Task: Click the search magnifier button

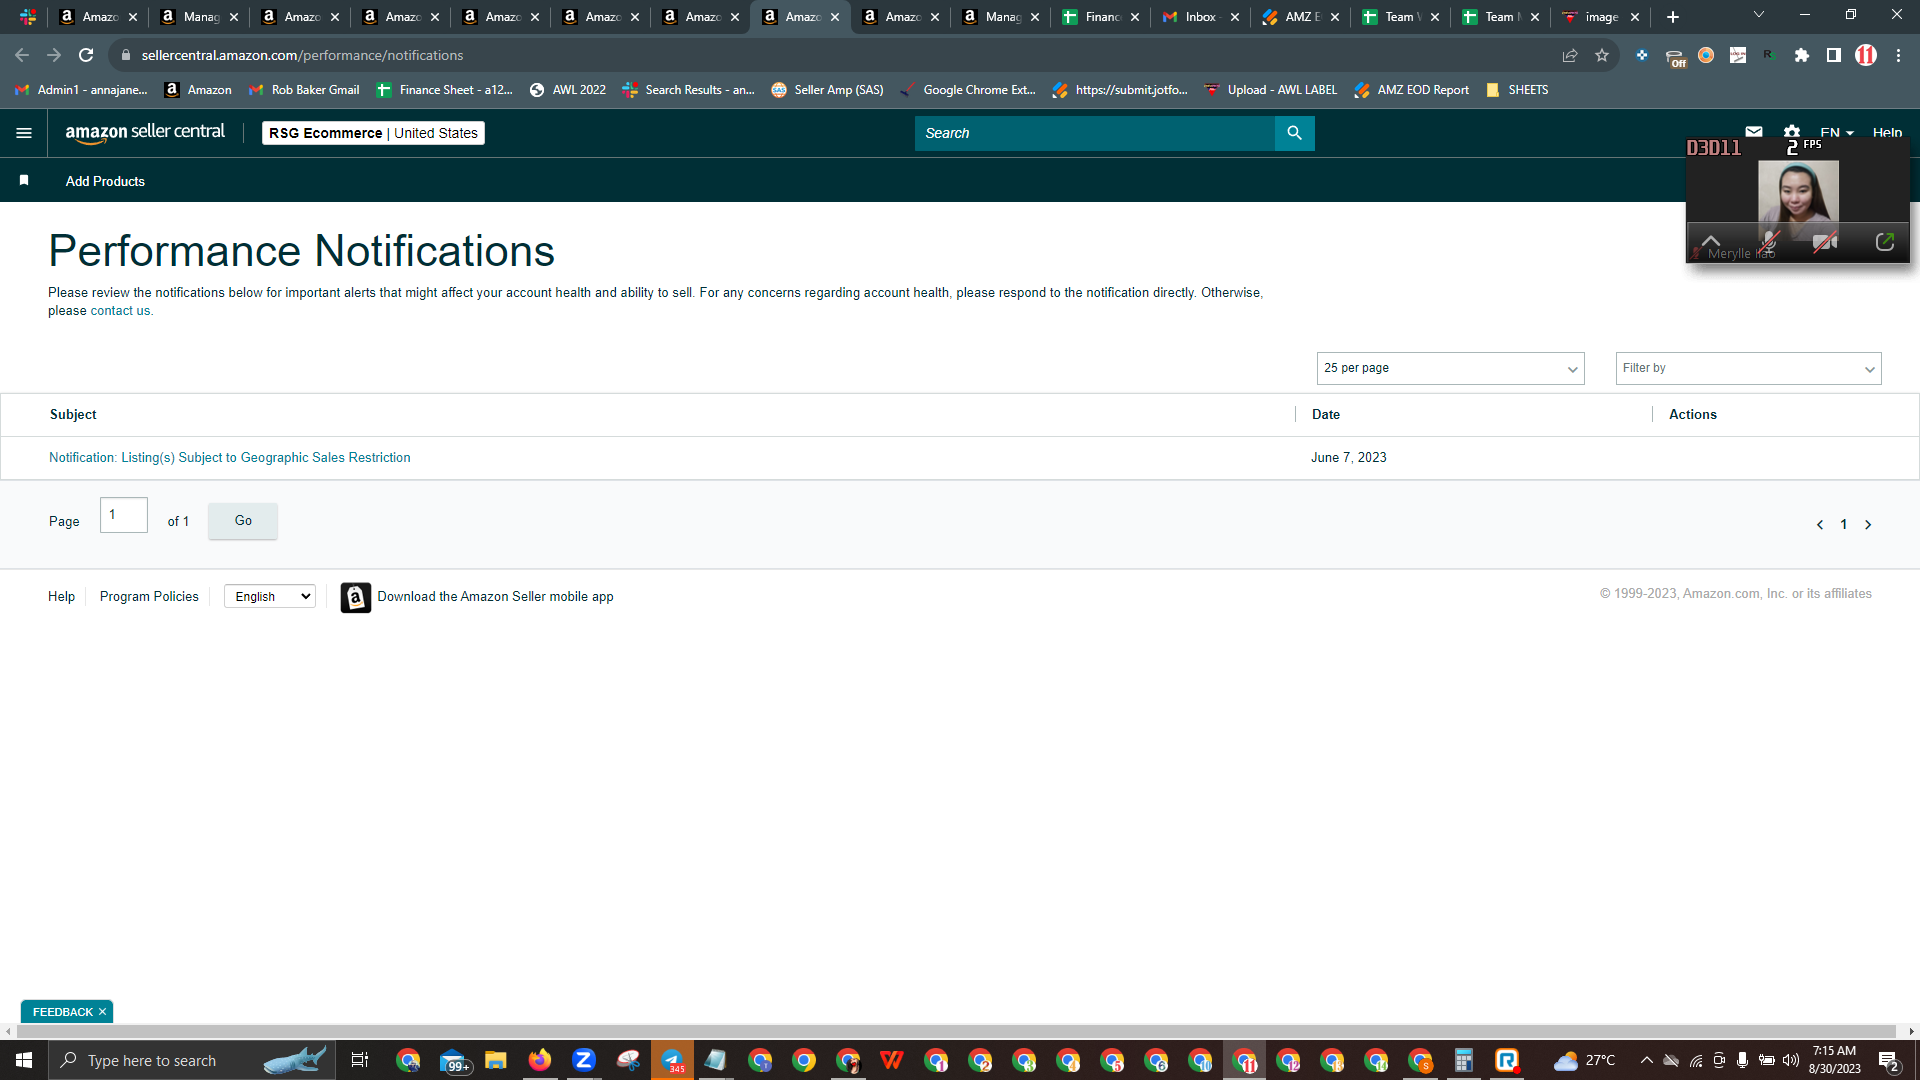Action: pyautogui.click(x=1294, y=133)
